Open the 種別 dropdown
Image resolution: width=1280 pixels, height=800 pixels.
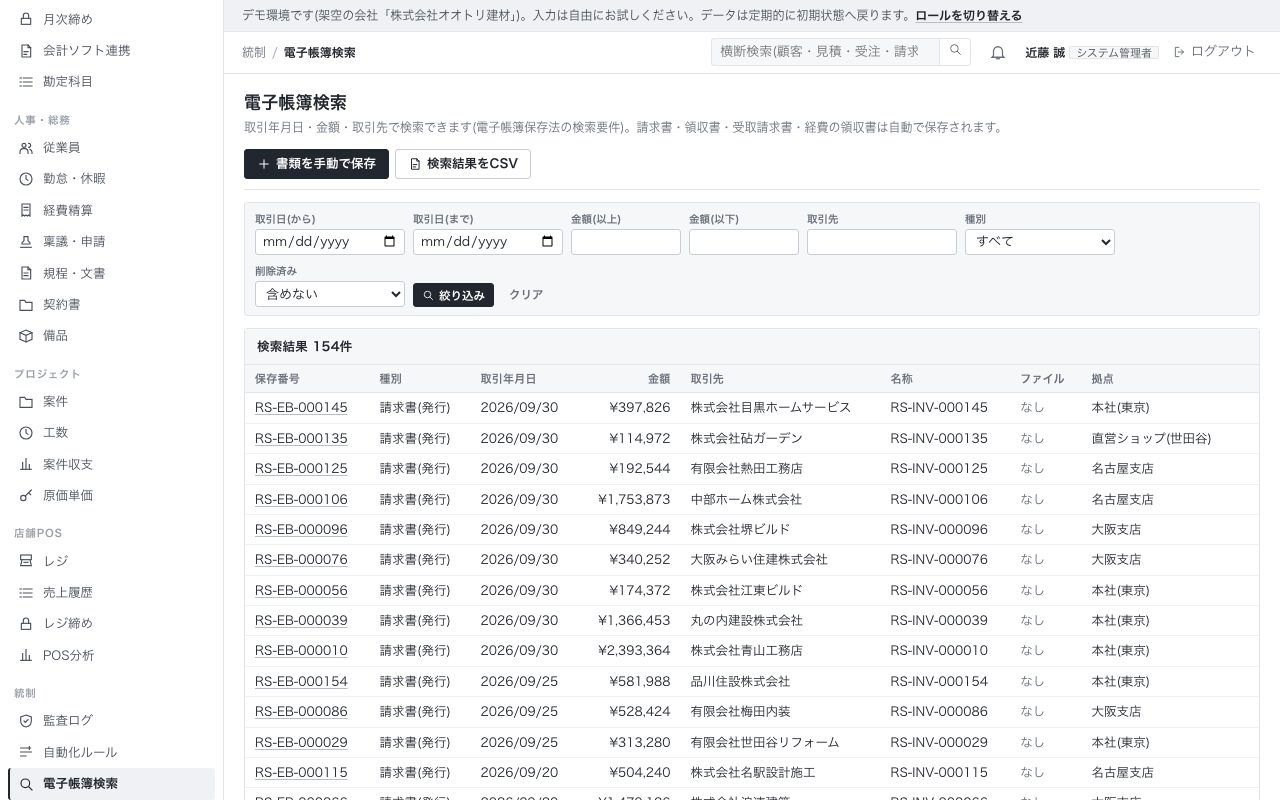coord(1039,241)
